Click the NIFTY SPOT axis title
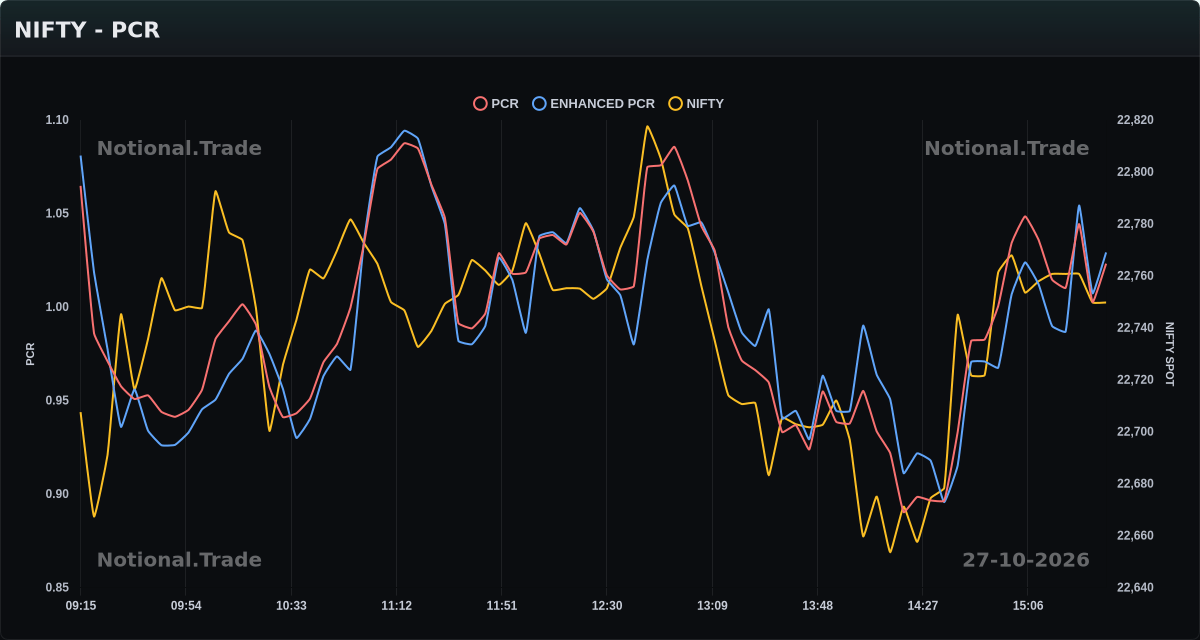Image resolution: width=1200 pixels, height=640 pixels. click(1169, 354)
